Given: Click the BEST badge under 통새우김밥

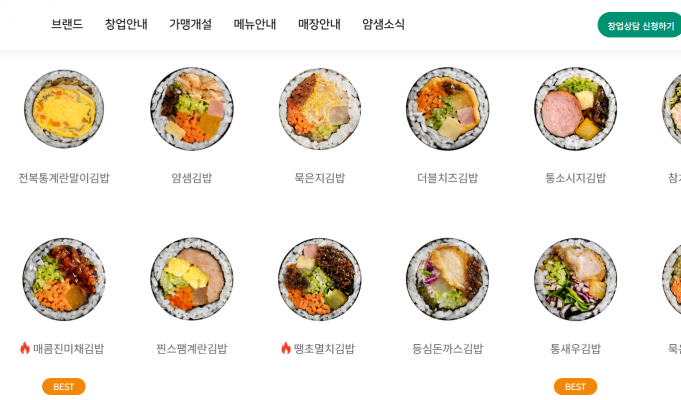Looking at the screenshot, I should click(x=575, y=387).
